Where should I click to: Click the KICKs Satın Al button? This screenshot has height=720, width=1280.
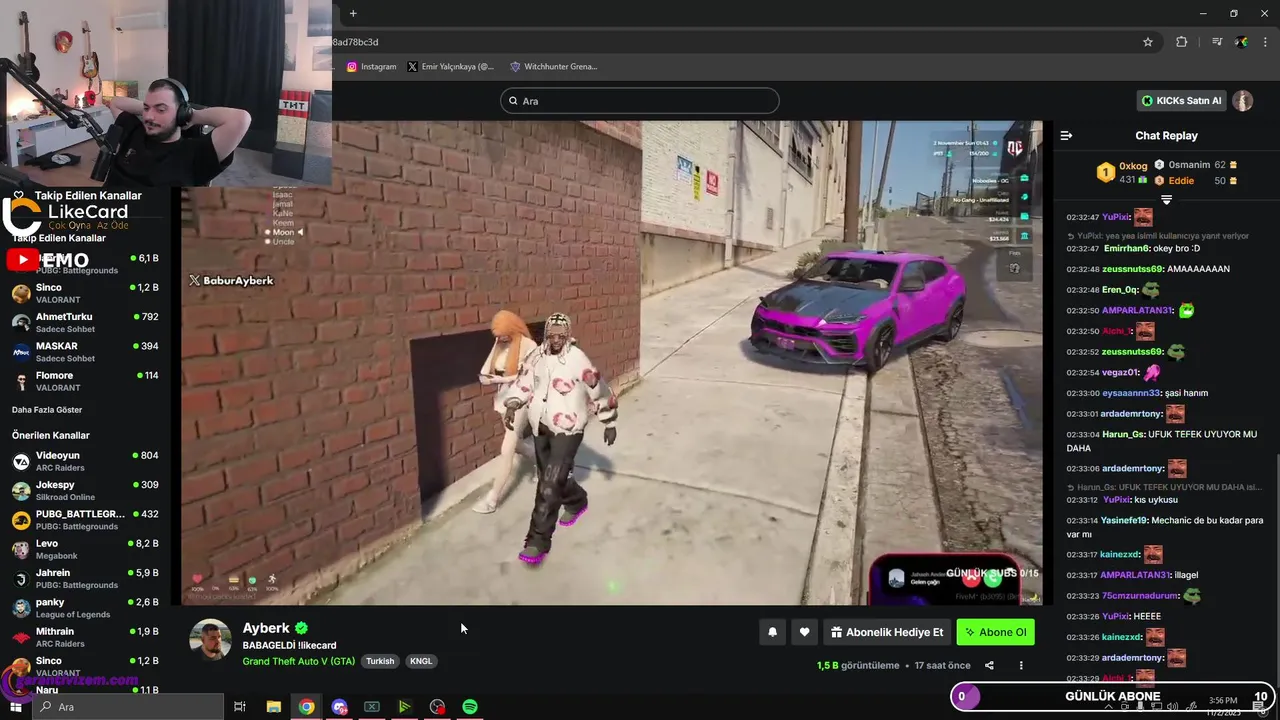pyautogui.click(x=1181, y=101)
